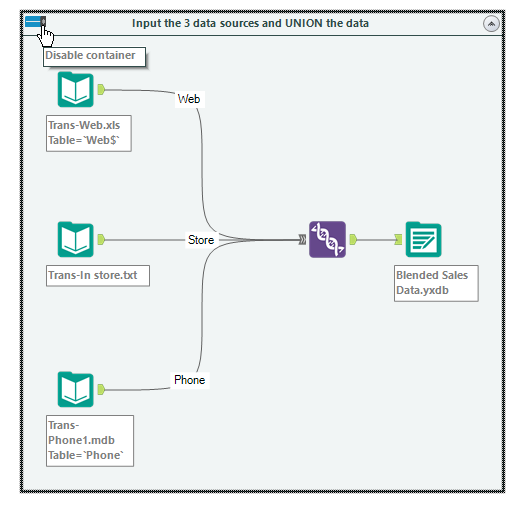Click the Web connection label
532x518 pixels.
189,99
